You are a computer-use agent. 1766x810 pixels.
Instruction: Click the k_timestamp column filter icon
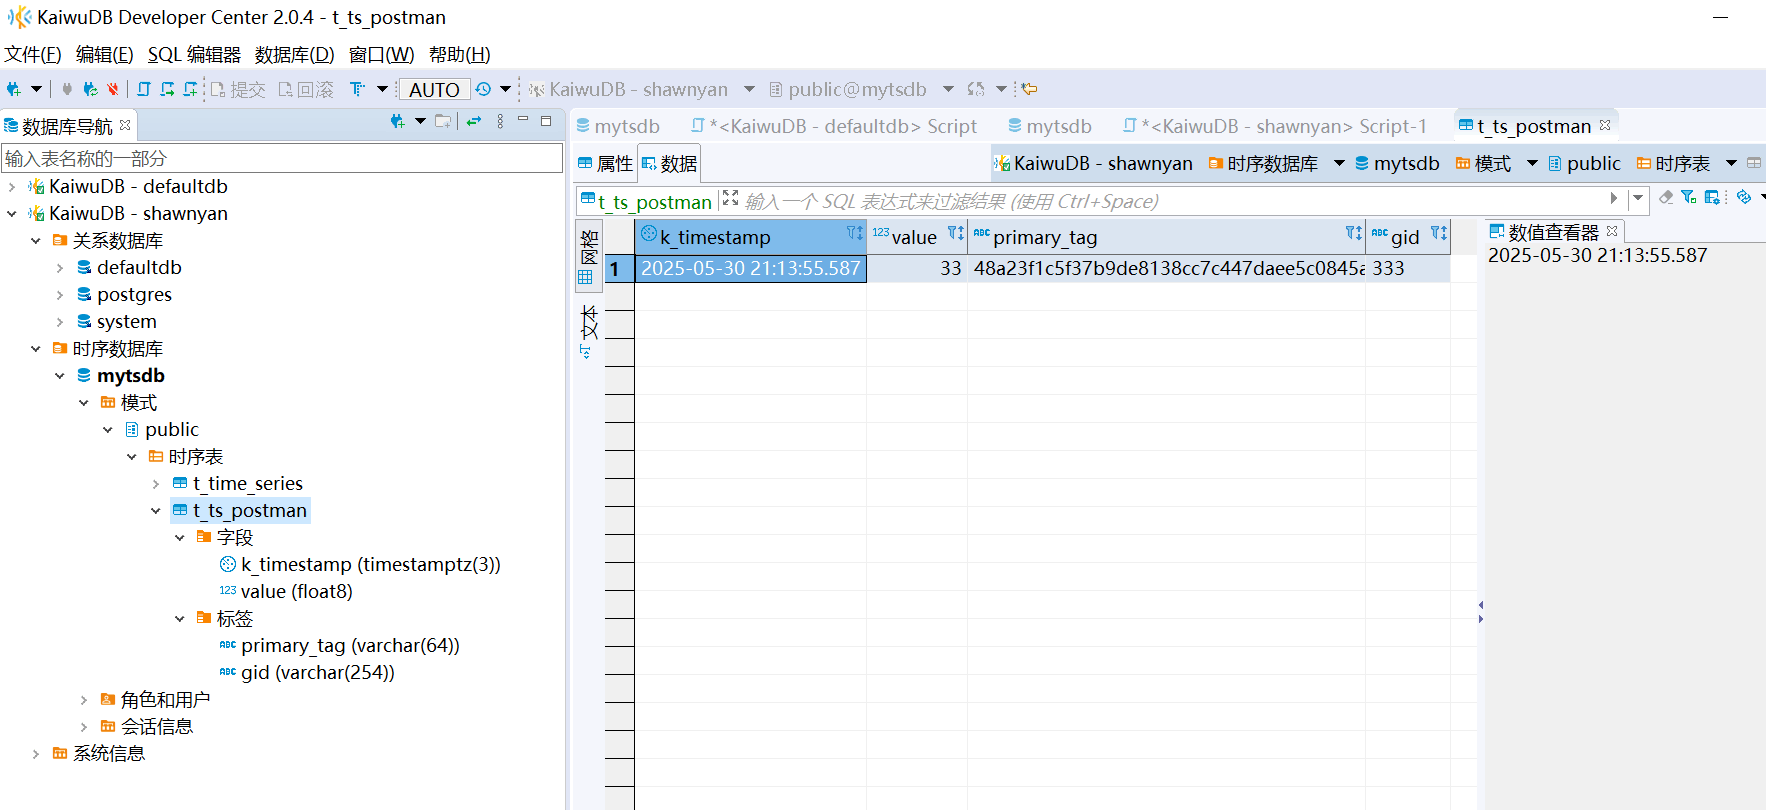tap(855, 233)
